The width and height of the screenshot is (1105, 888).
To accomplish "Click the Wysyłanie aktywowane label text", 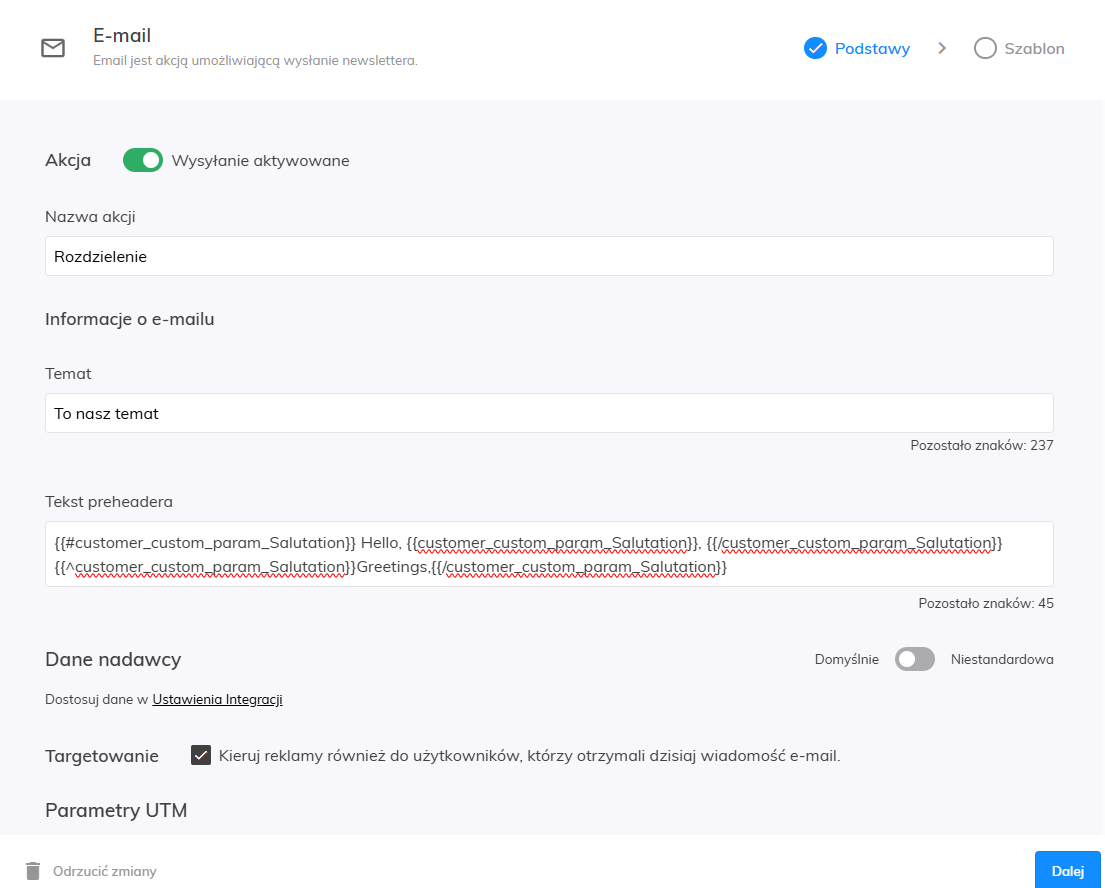I will tap(261, 160).
